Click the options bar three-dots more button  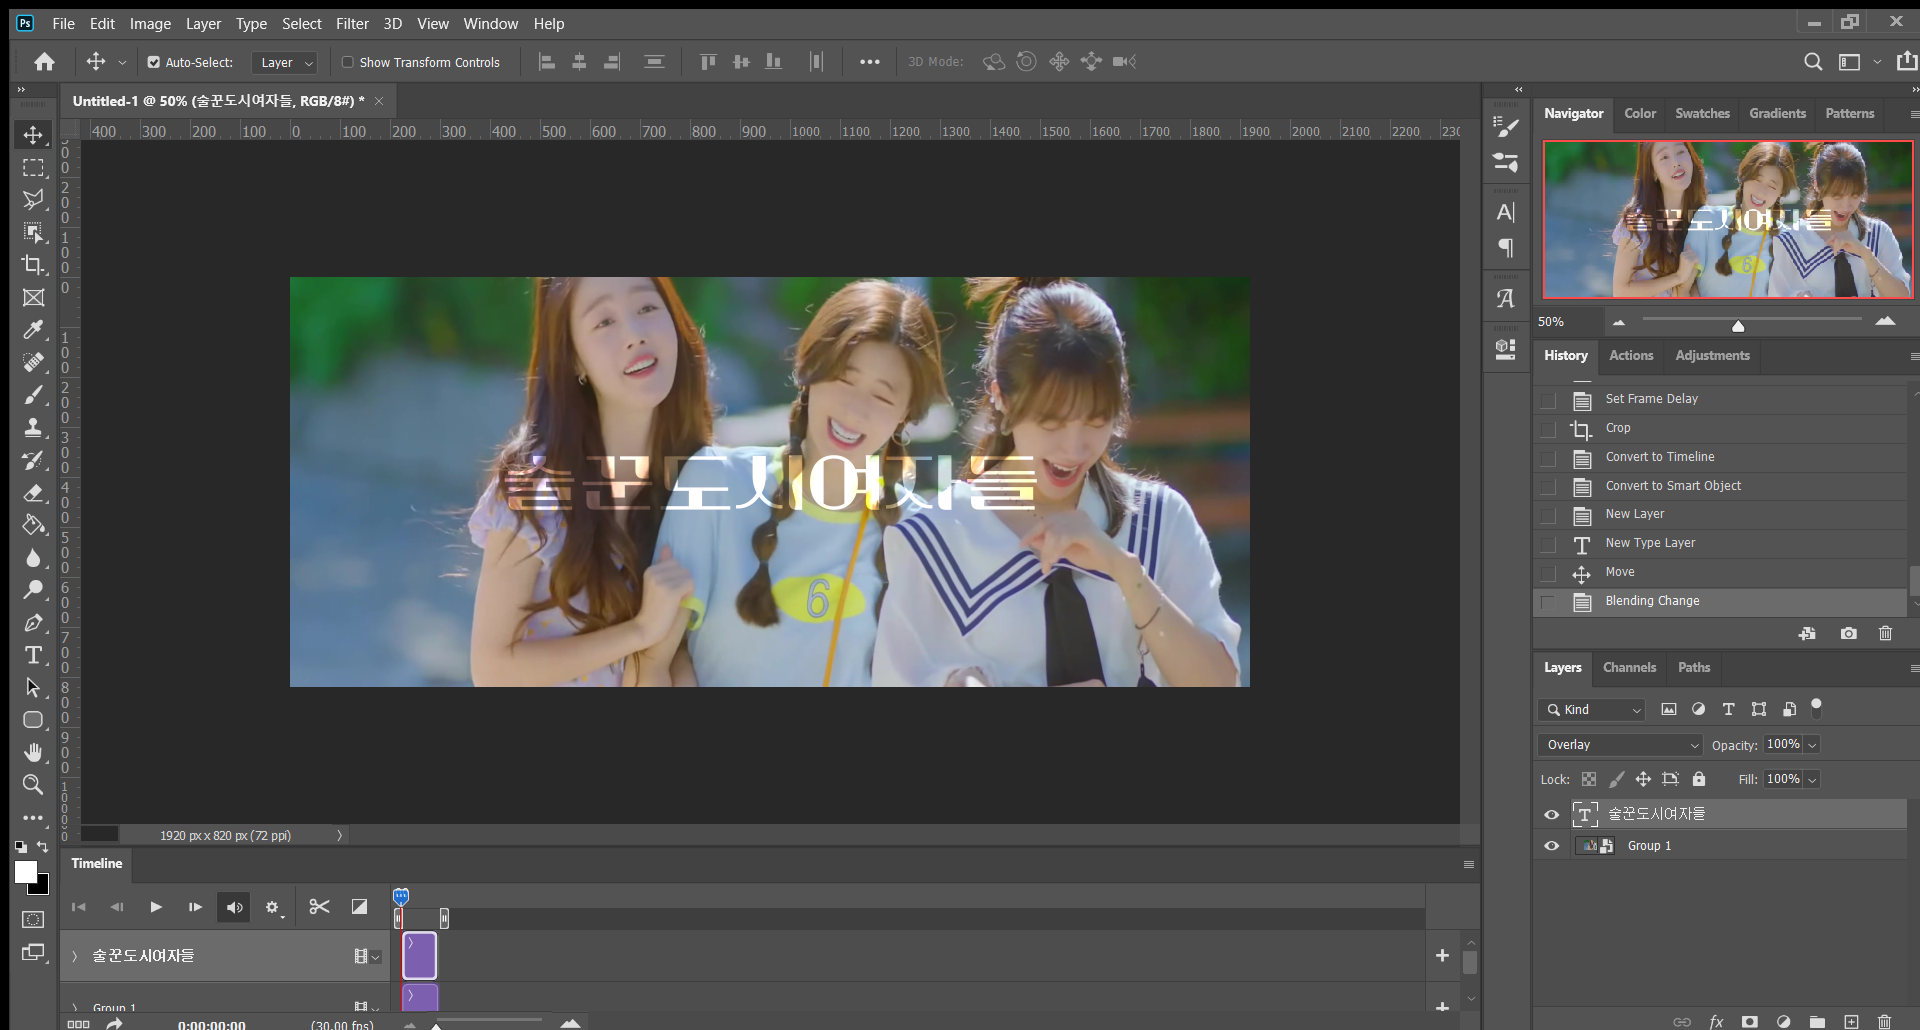[870, 62]
